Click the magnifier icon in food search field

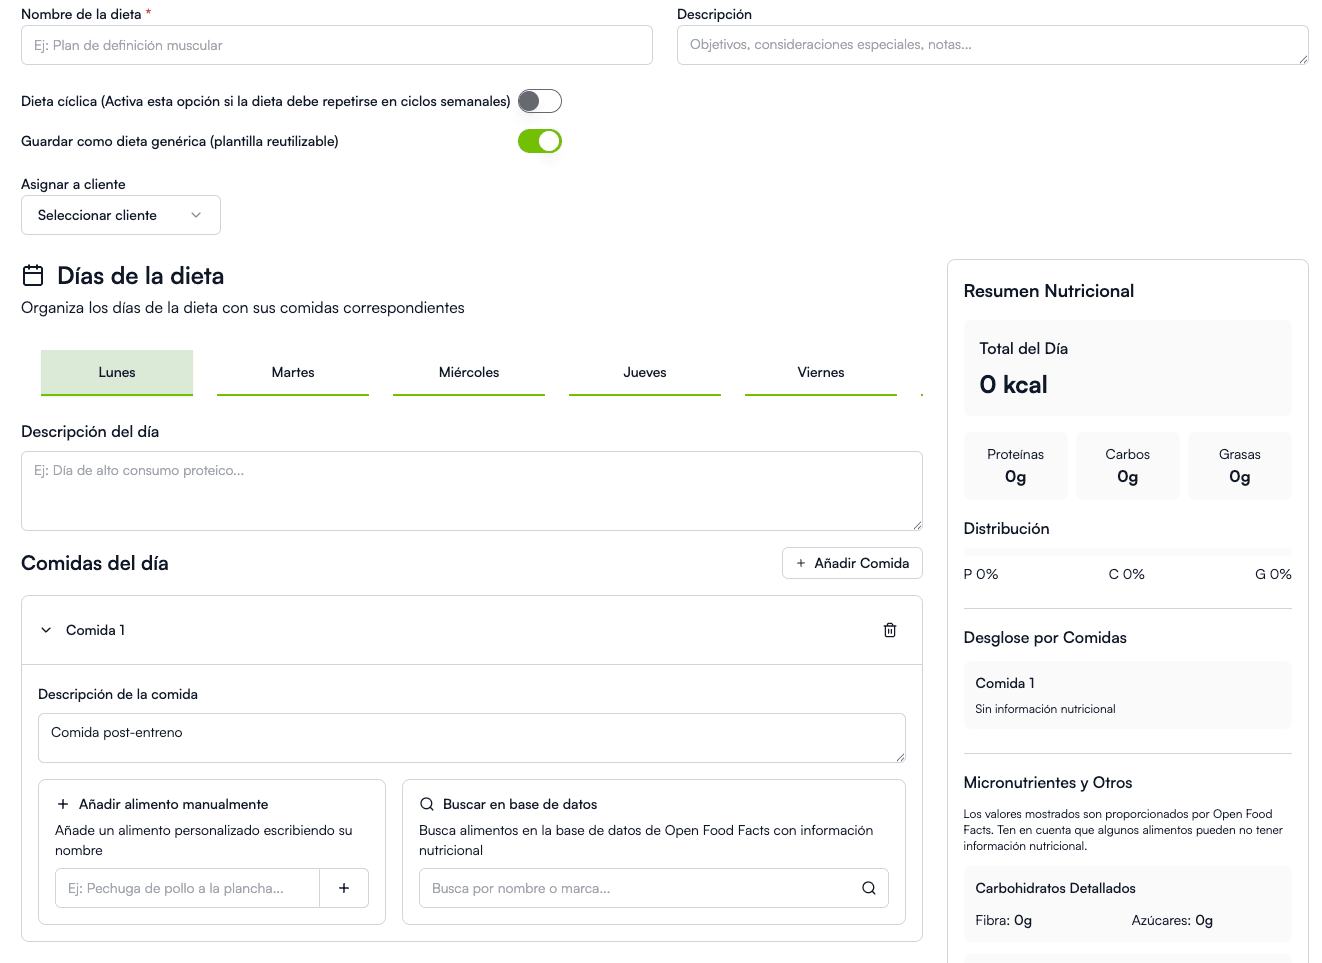pos(868,888)
